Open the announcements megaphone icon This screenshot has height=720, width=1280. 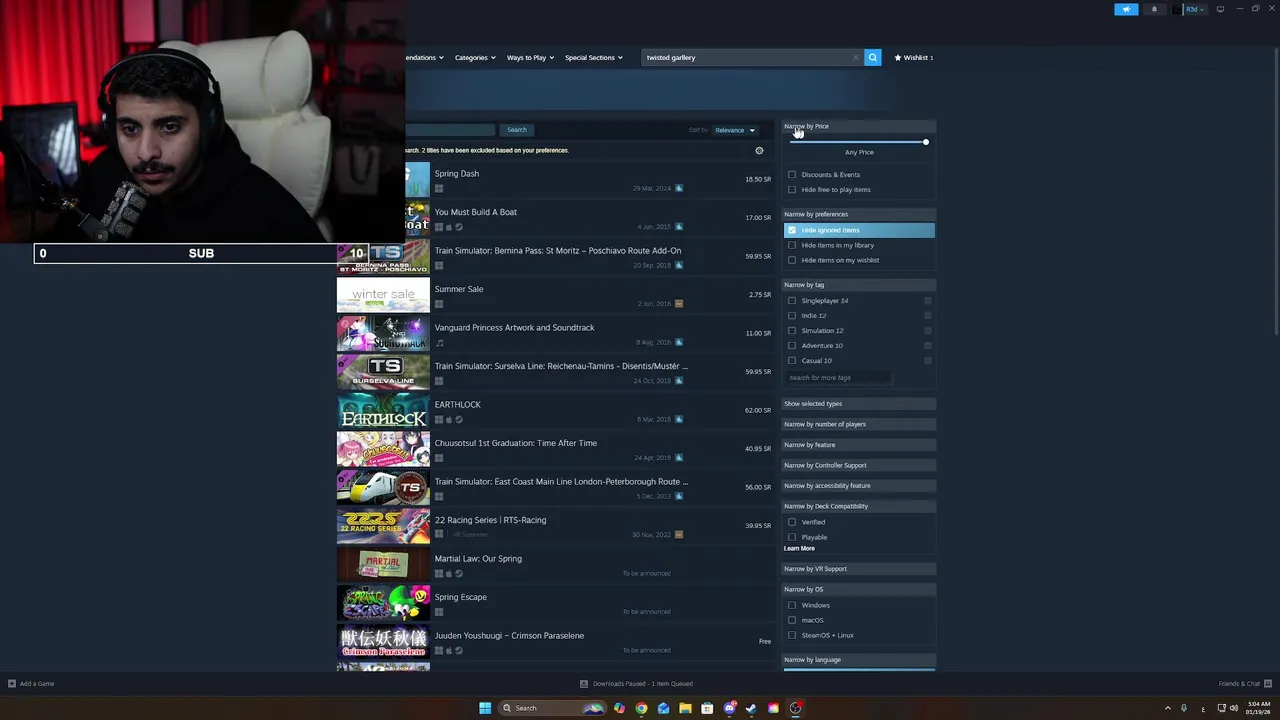click(x=1126, y=9)
